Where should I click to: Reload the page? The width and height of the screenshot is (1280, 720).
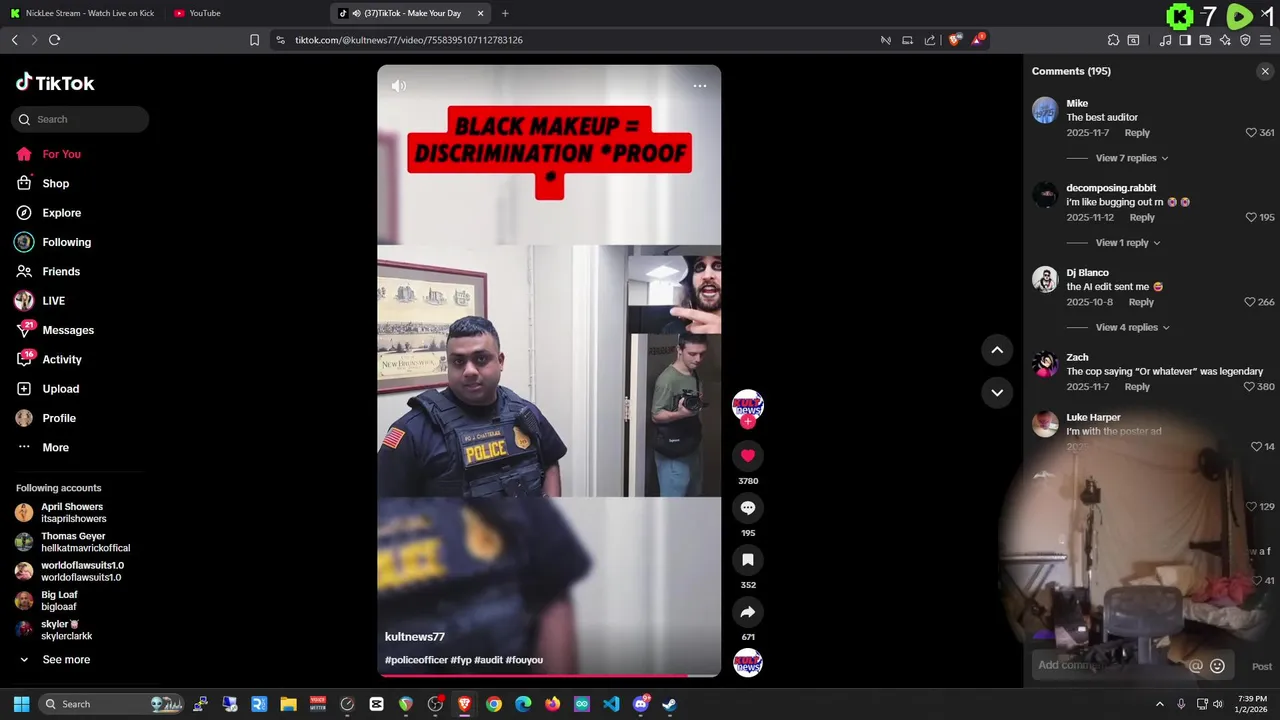(55, 40)
